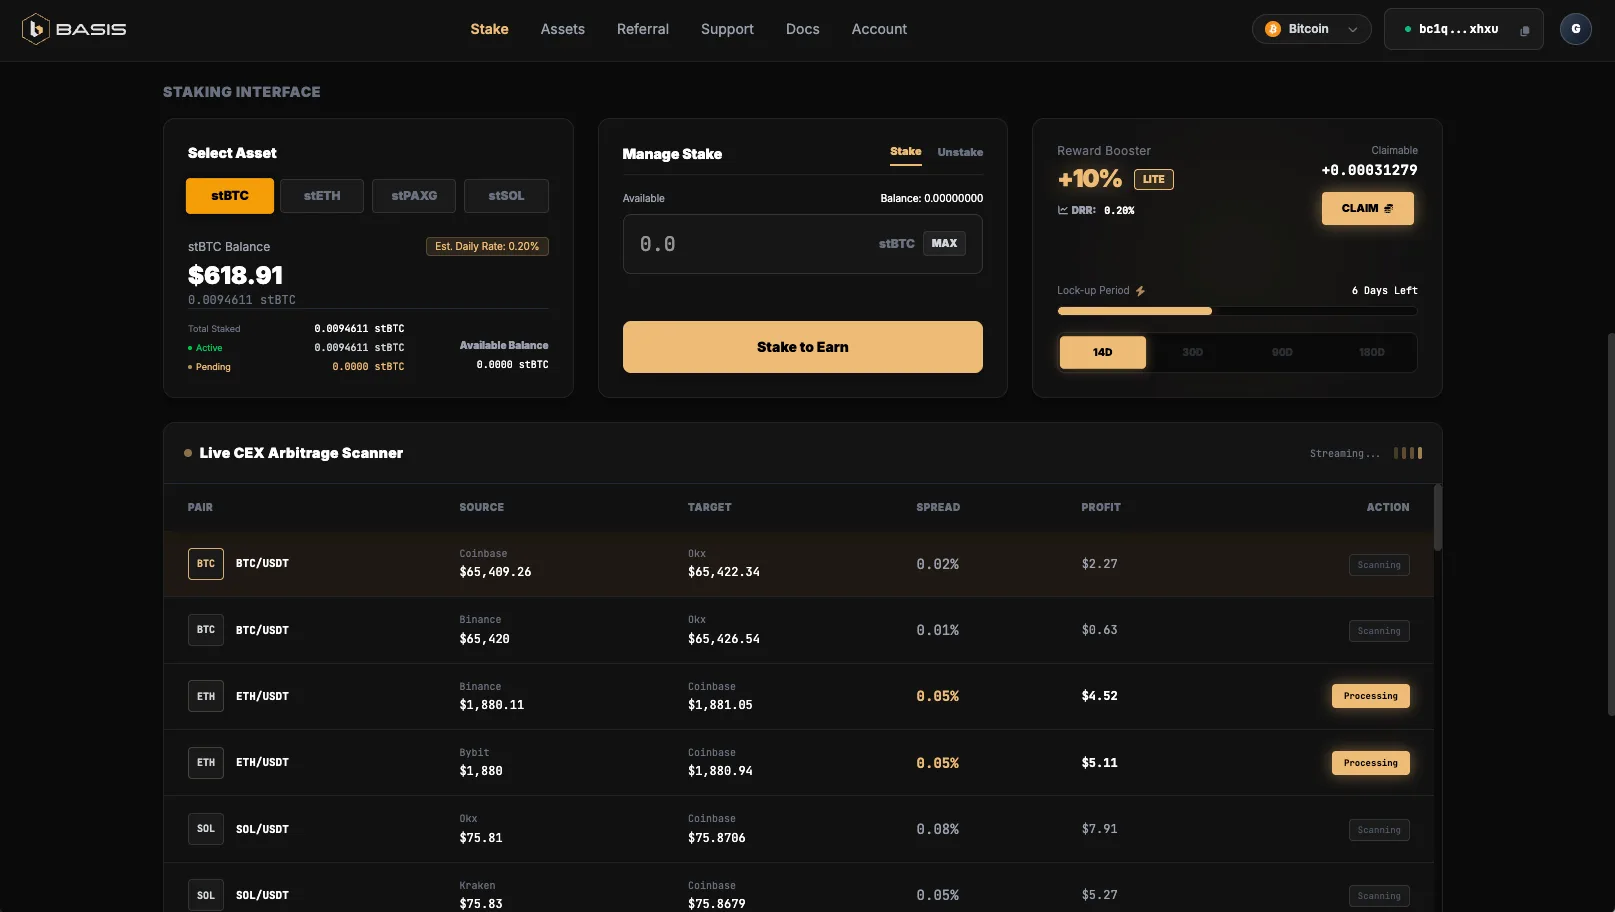Screen dimensions: 1615x912
Task: Click the dot before Live CEX Arbitrage Scanner
Action: pyautogui.click(x=188, y=453)
